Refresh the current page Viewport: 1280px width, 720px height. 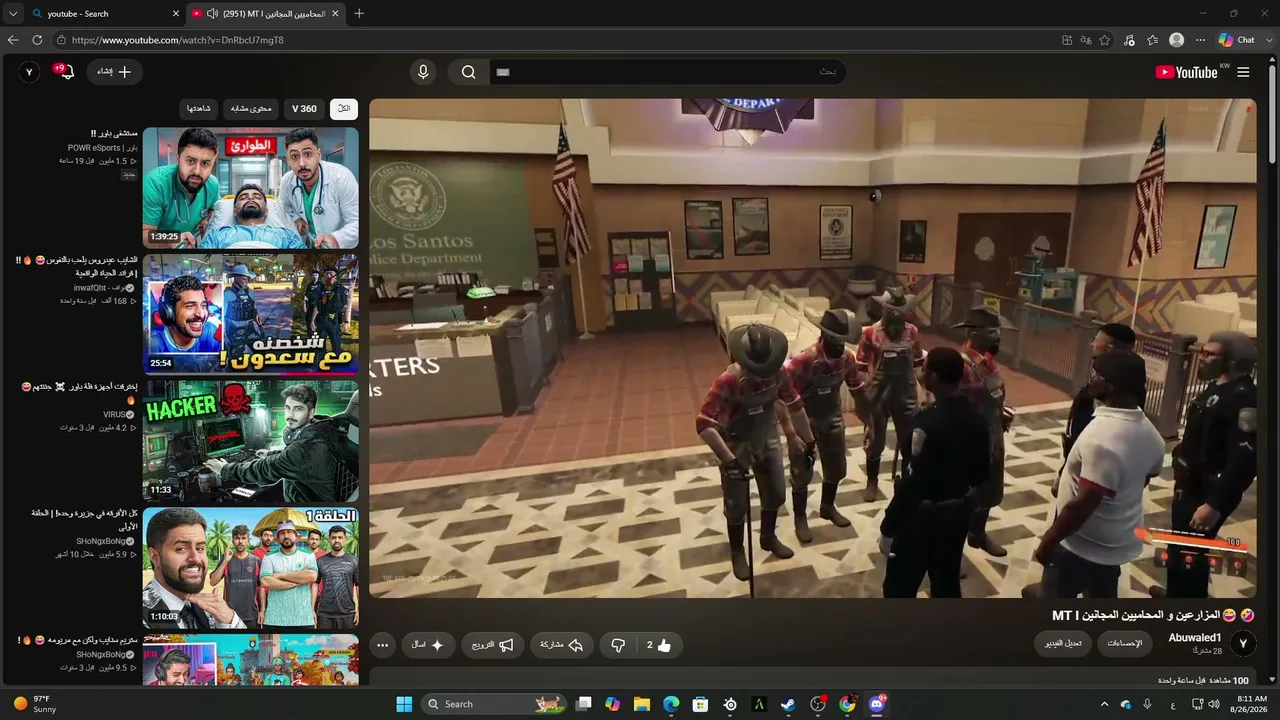tap(37, 40)
